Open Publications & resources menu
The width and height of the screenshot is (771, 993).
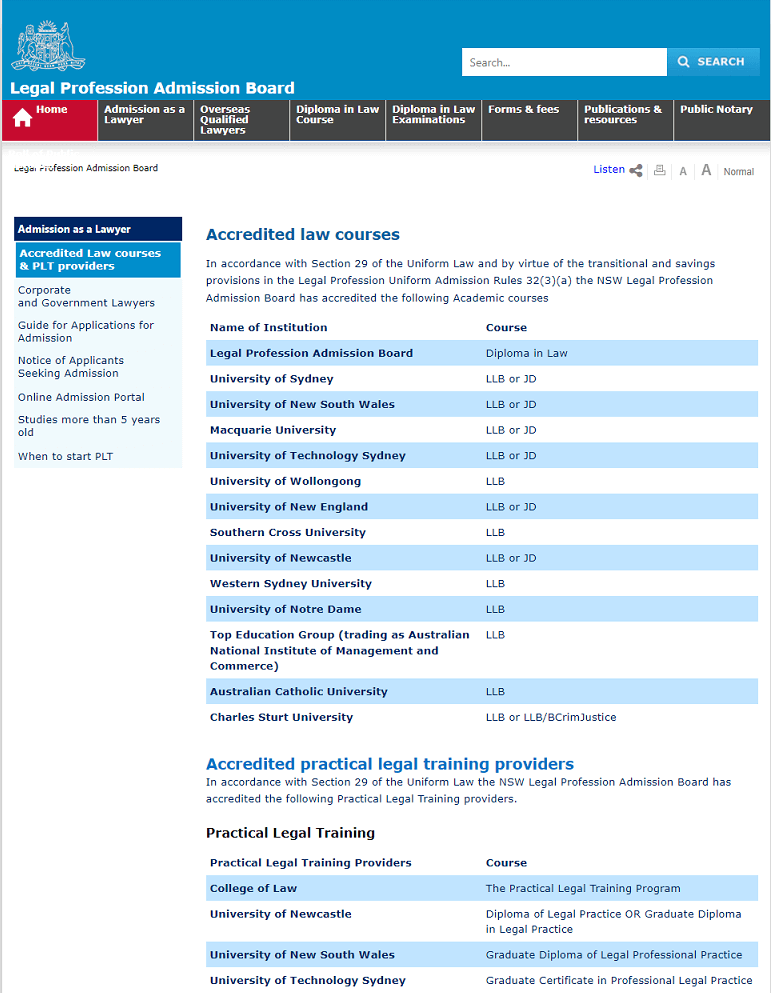[x=625, y=120]
